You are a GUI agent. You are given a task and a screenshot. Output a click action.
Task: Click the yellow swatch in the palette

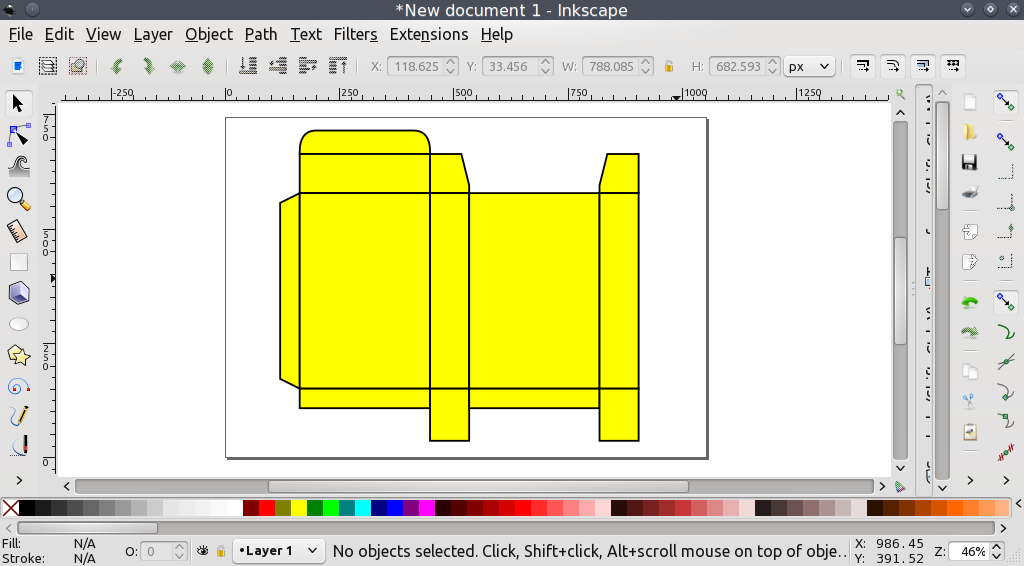pos(299,508)
